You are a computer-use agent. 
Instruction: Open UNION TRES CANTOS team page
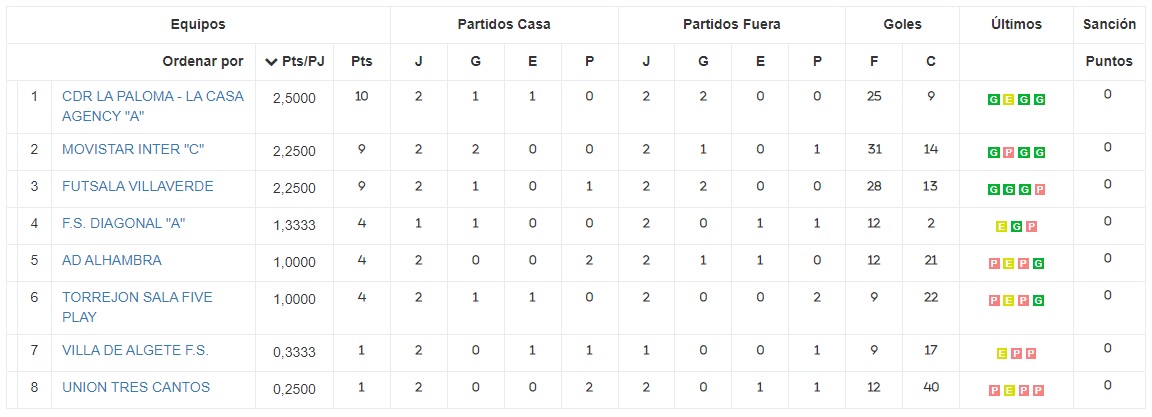(x=136, y=387)
